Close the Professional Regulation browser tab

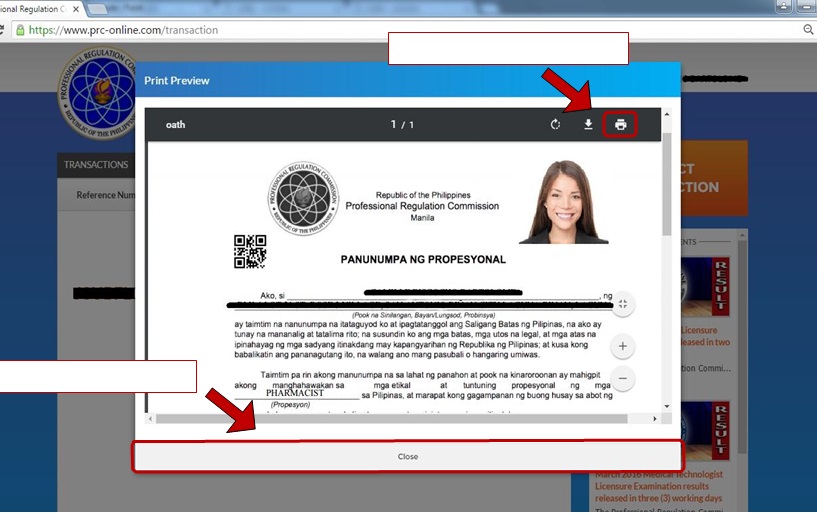click(x=76, y=9)
